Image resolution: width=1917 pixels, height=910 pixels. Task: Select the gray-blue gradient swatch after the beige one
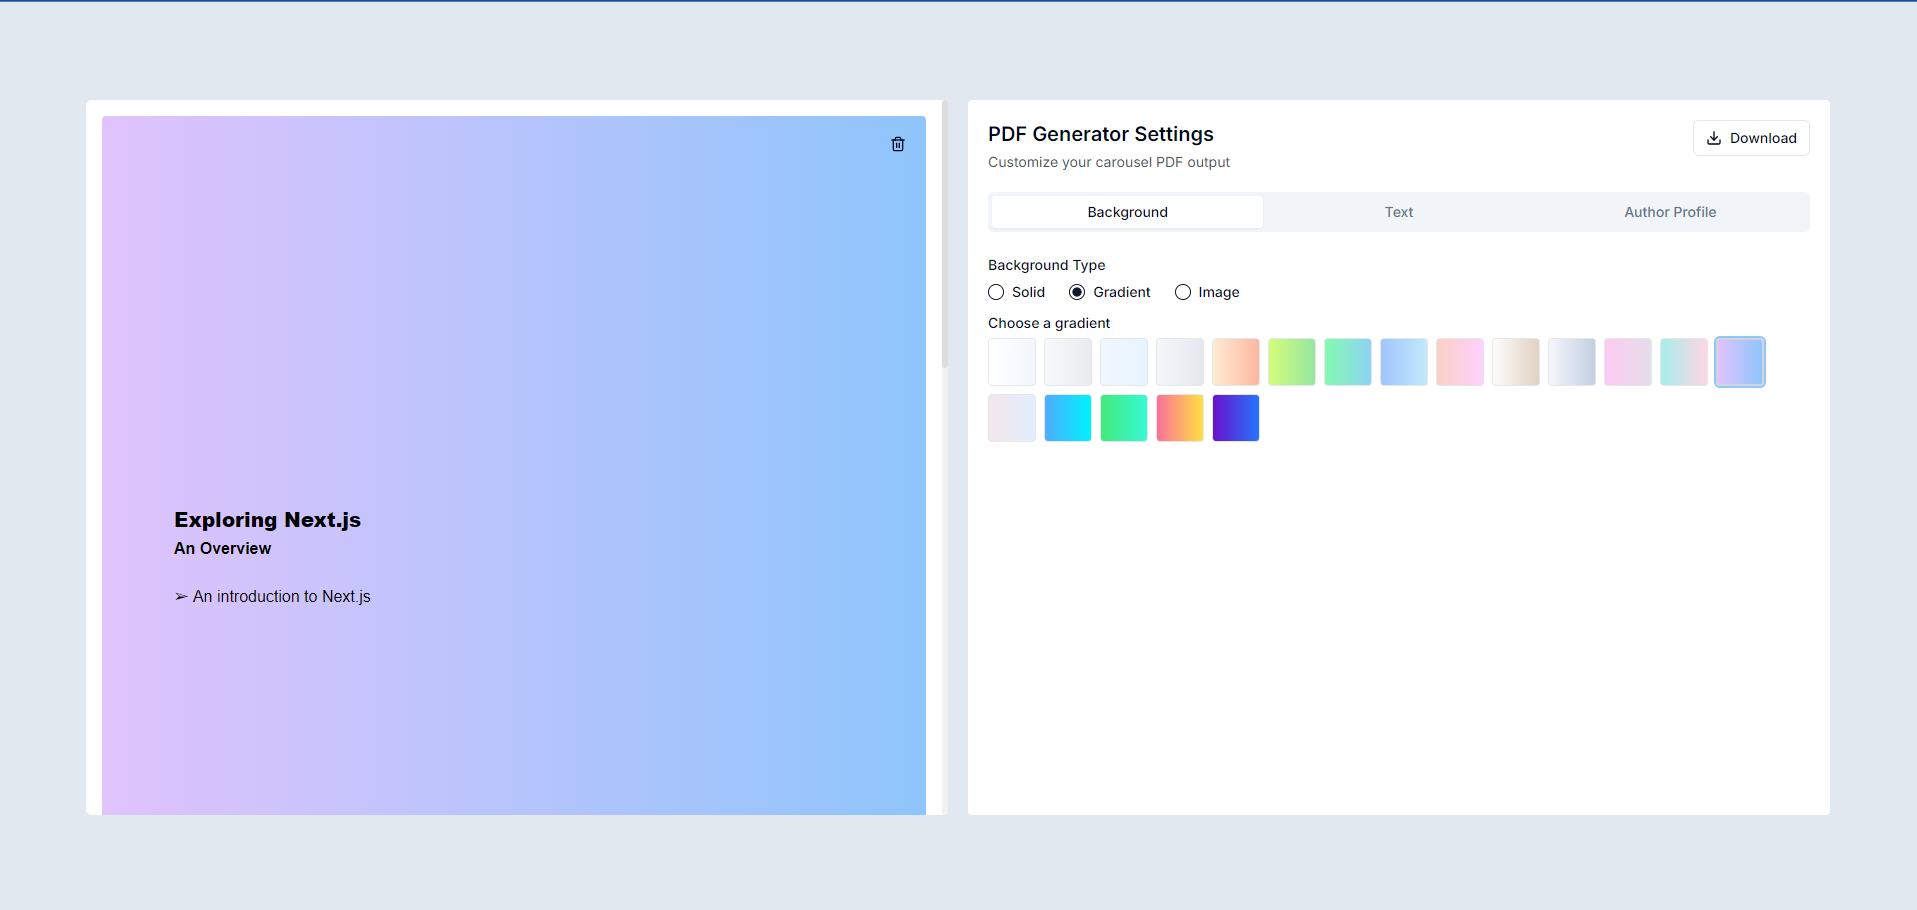[1572, 362]
